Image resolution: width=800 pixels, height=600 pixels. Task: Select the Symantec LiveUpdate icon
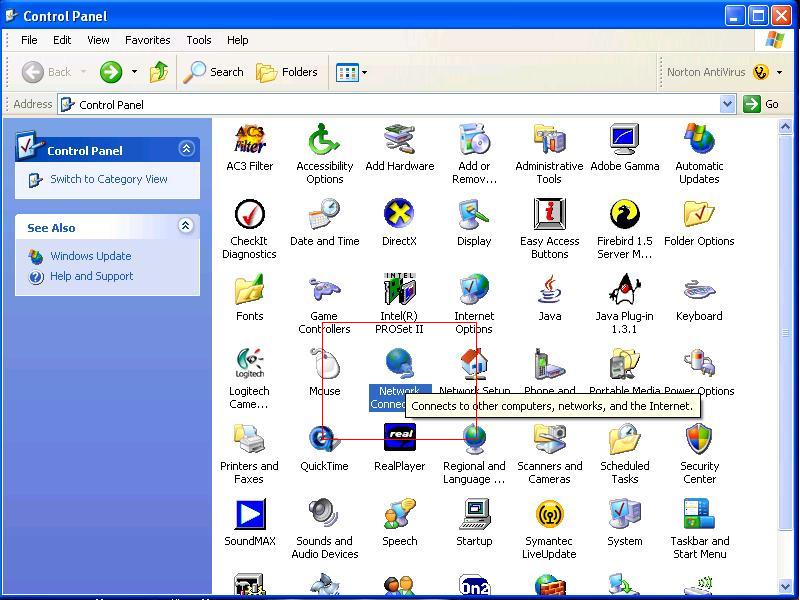549,514
